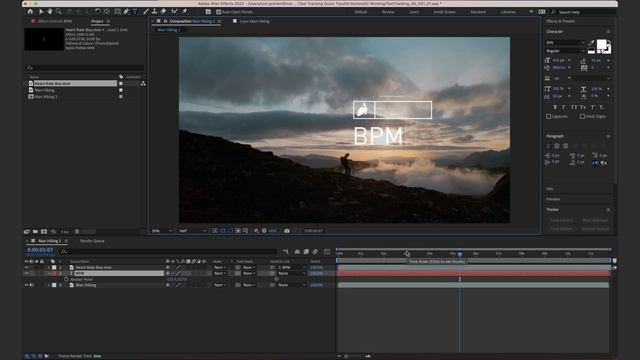Image resolution: width=640 pixels, height=360 pixels.
Task: Select the Horizontal Type tool
Action: coord(135,12)
